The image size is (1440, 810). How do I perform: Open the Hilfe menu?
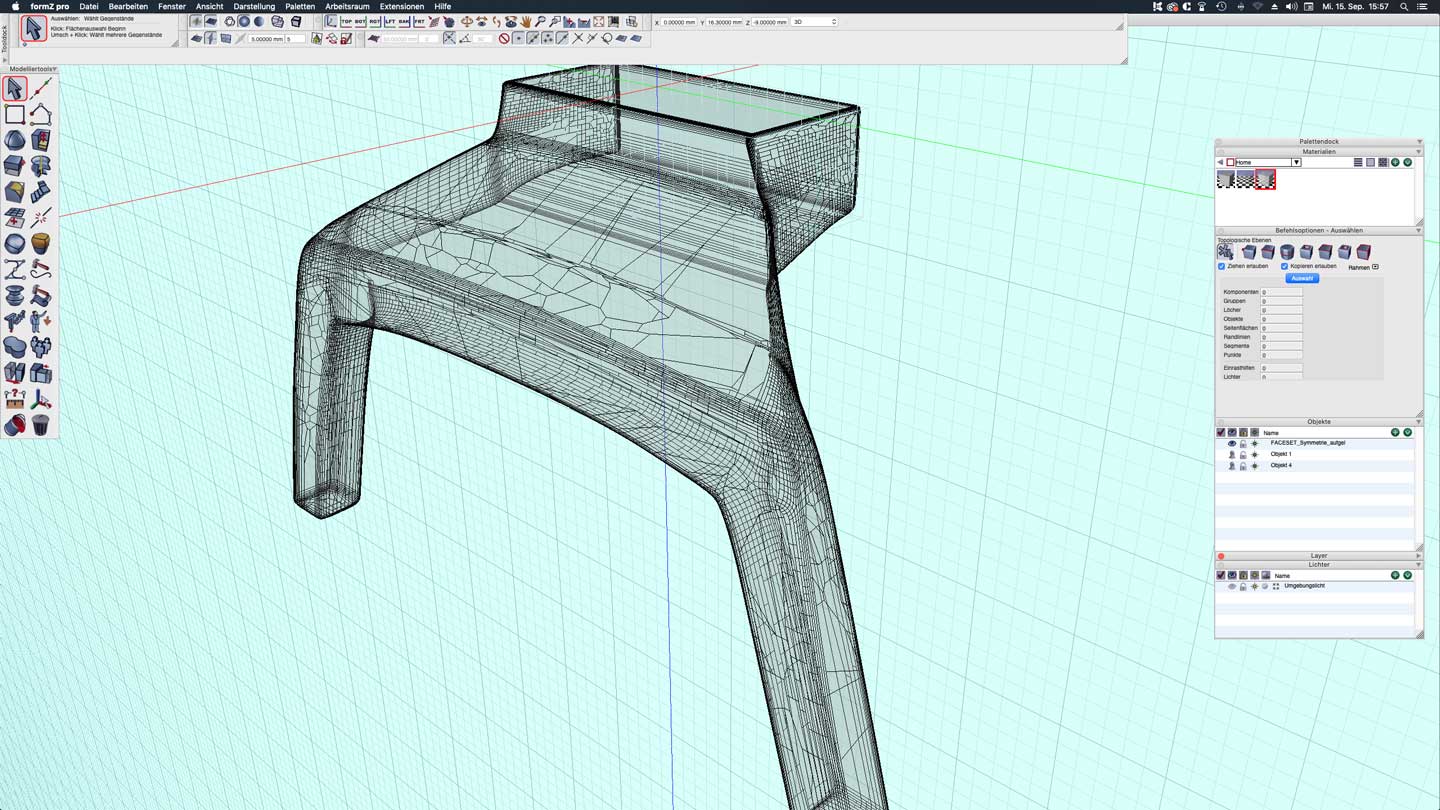443,6
